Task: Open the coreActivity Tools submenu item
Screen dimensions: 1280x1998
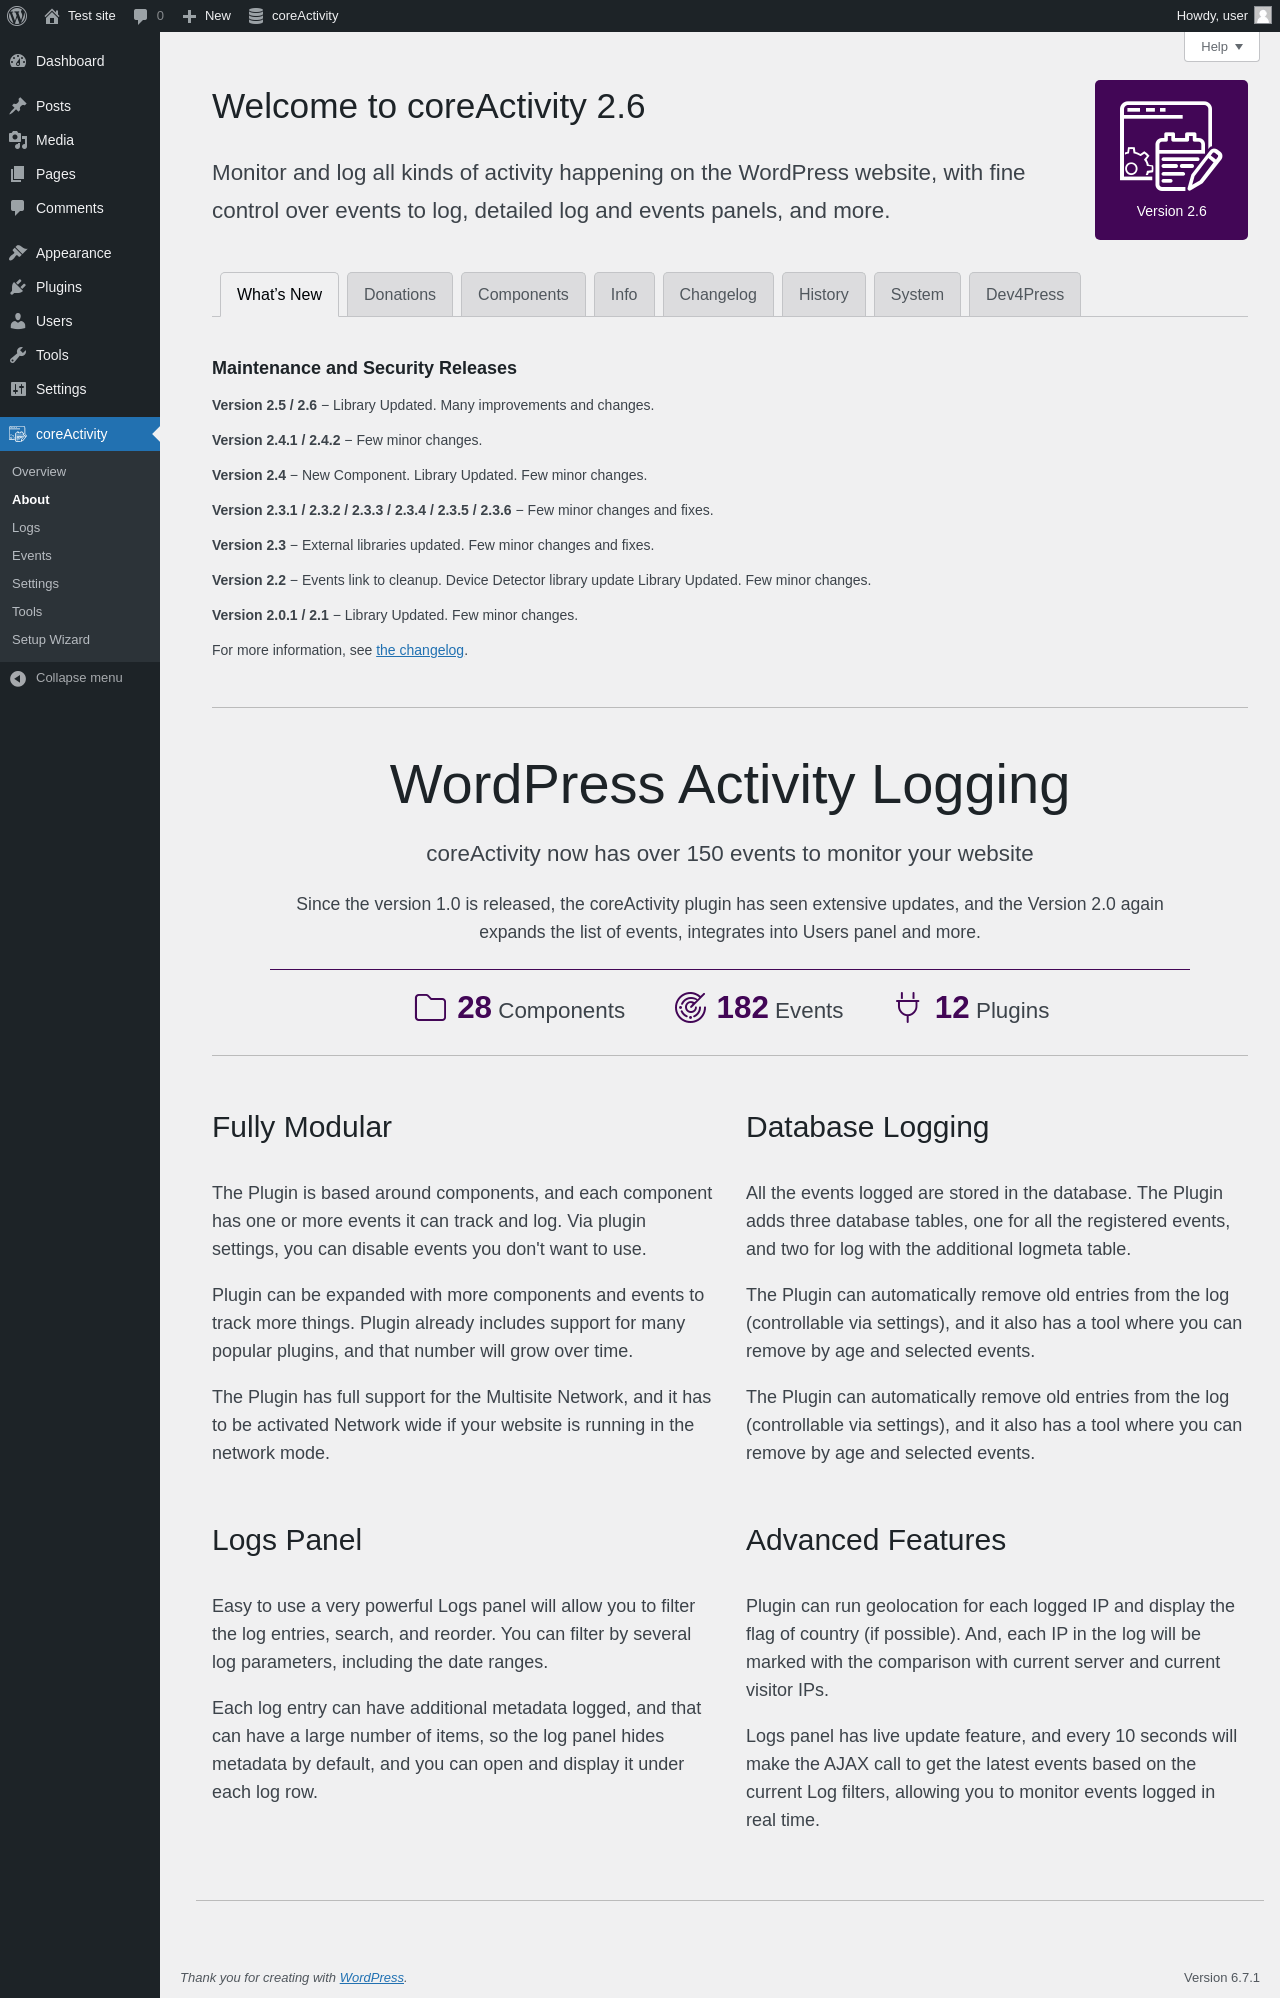Action: point(27,612)
